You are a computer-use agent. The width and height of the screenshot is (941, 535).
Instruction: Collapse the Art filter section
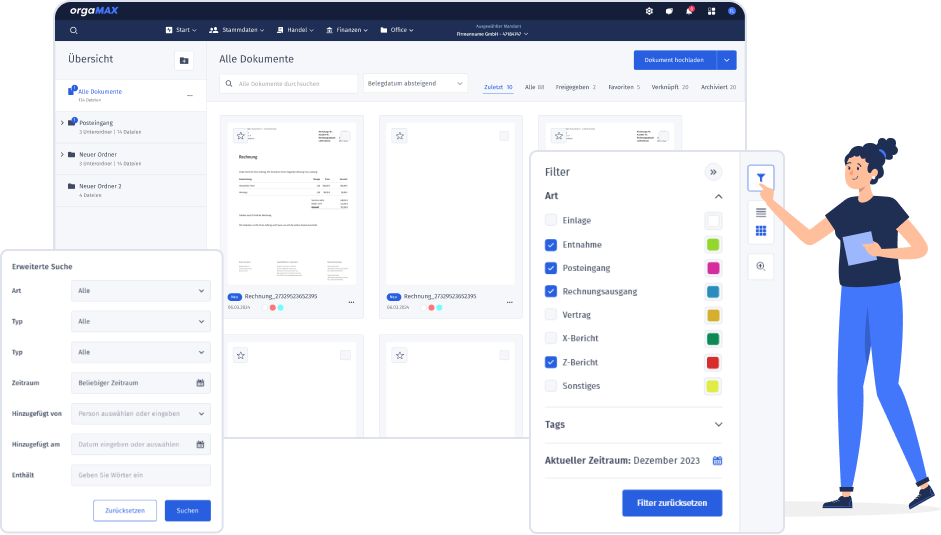(x=718, y=196)
